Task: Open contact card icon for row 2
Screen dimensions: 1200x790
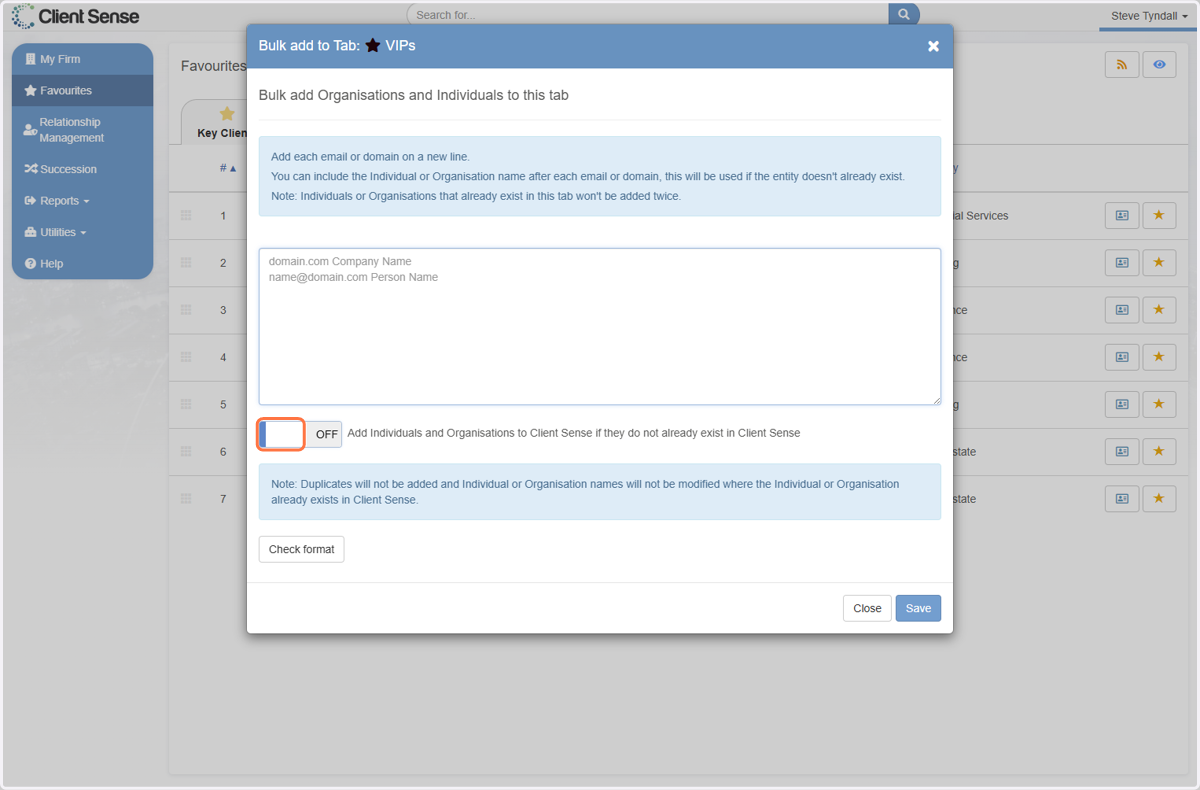Action: tap(1122, 262)
